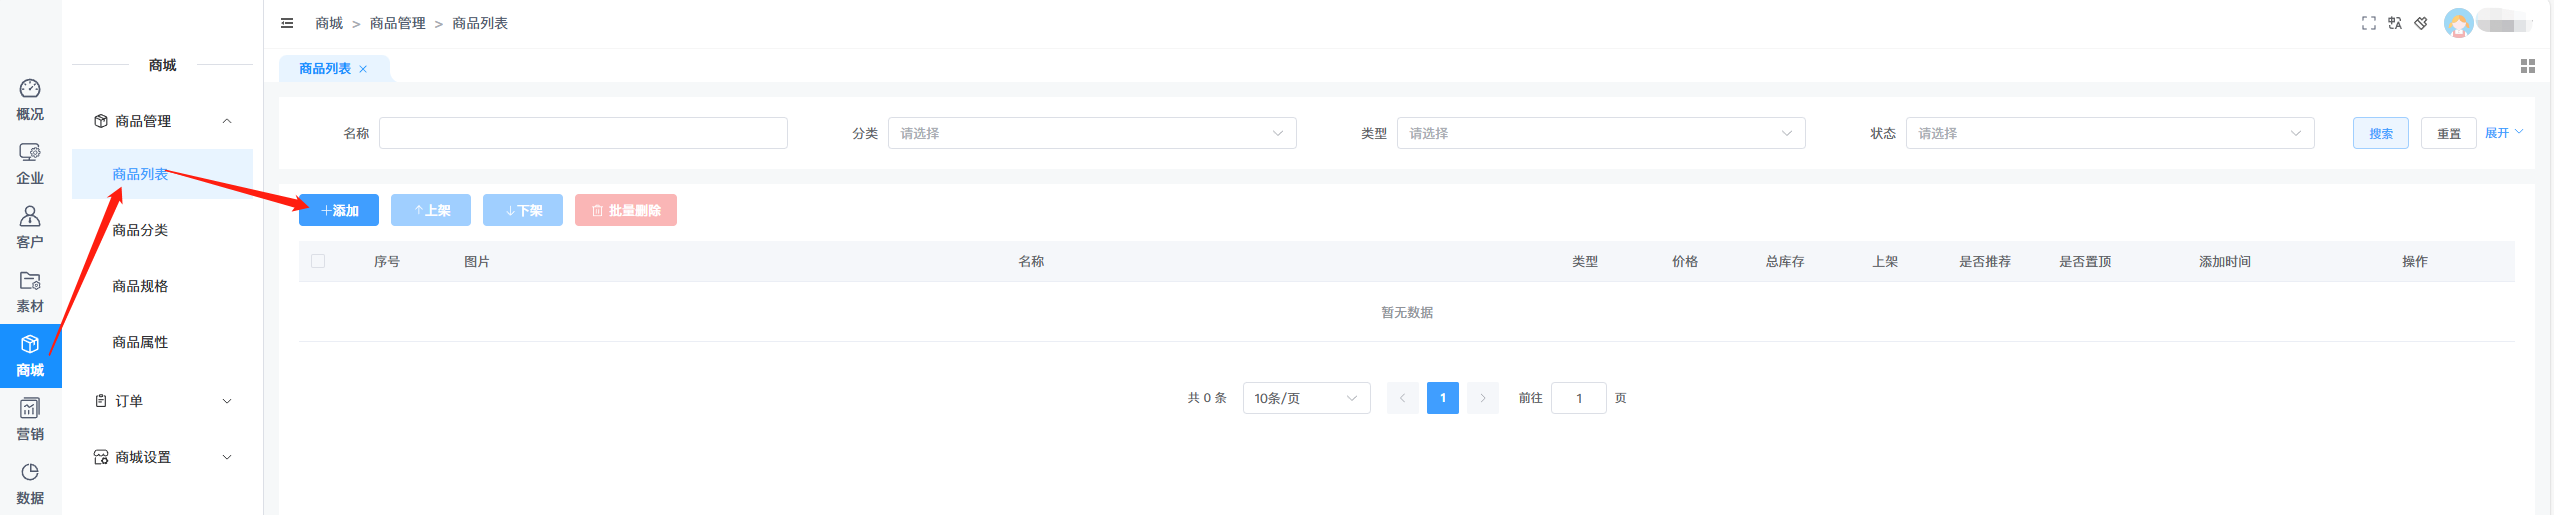
Task: Open the 分类 category dropdown
Action: click(x=1091, y=133)
